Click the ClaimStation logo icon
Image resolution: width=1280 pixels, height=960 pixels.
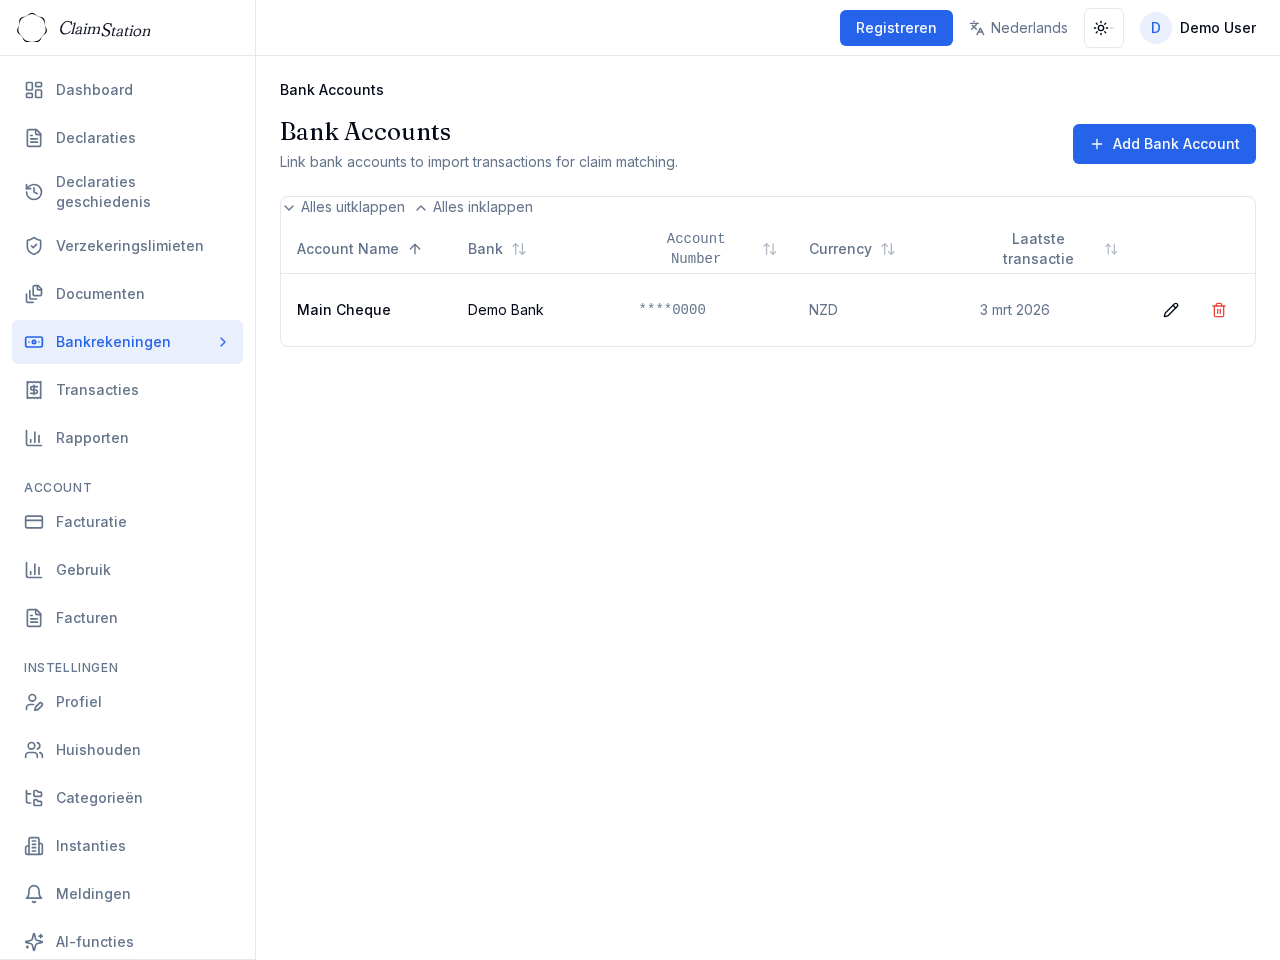click(32, 28)
